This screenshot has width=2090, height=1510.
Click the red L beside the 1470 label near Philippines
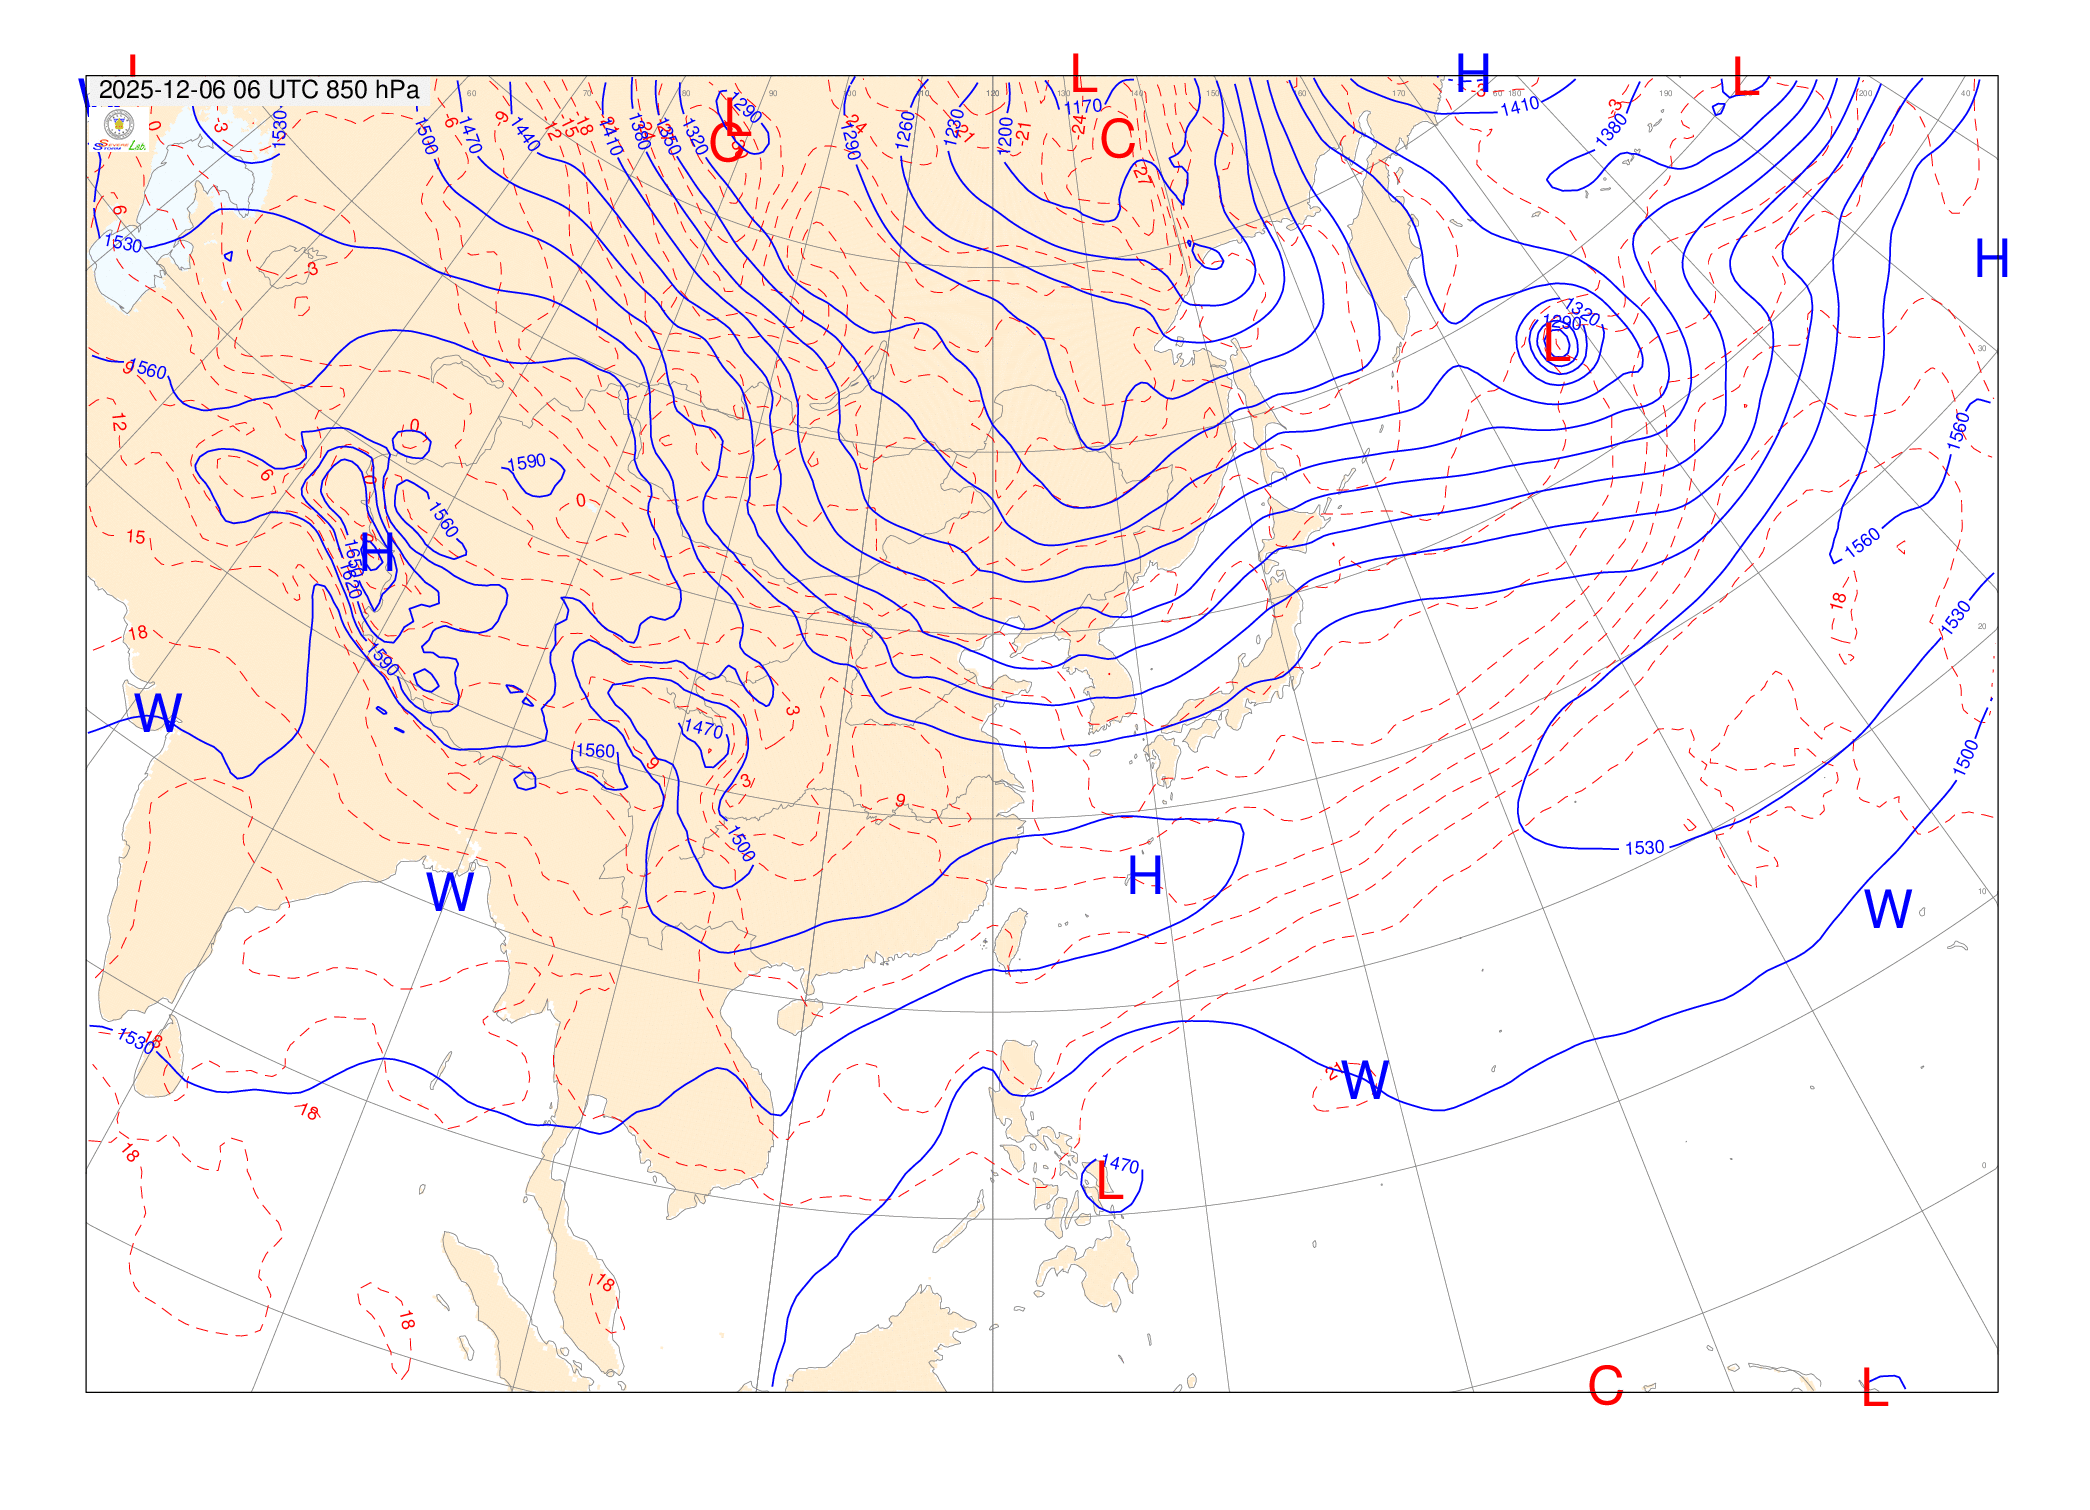pyautogui.click(x=1109, y=1182)
